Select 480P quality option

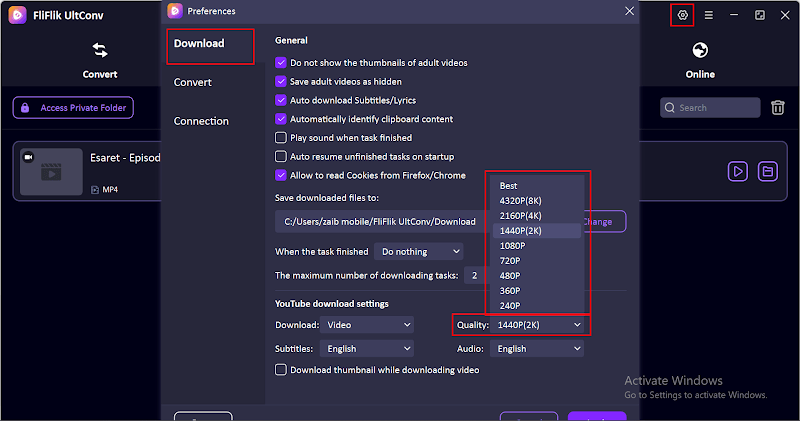[537, 276]
